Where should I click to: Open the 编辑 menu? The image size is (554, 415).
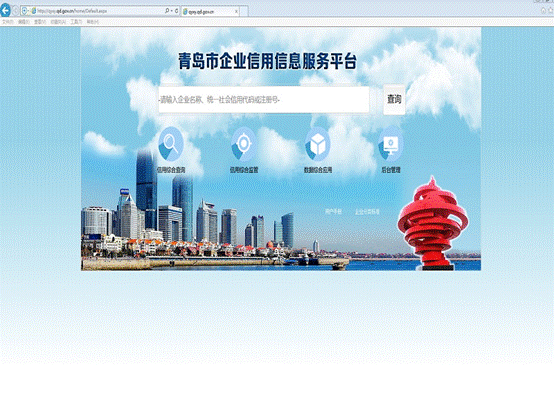pyautogui.click(x=24, y=22)
